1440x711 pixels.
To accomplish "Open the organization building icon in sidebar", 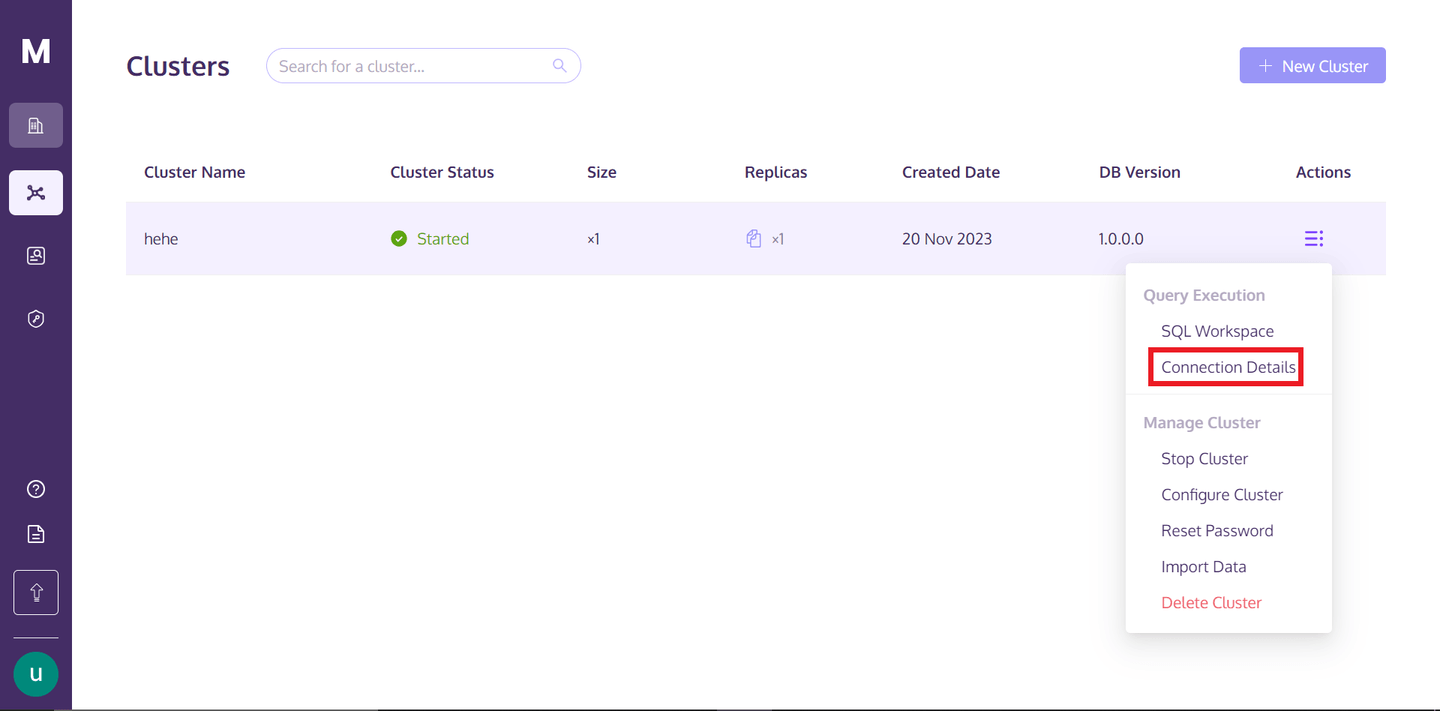I will point(36,125).
